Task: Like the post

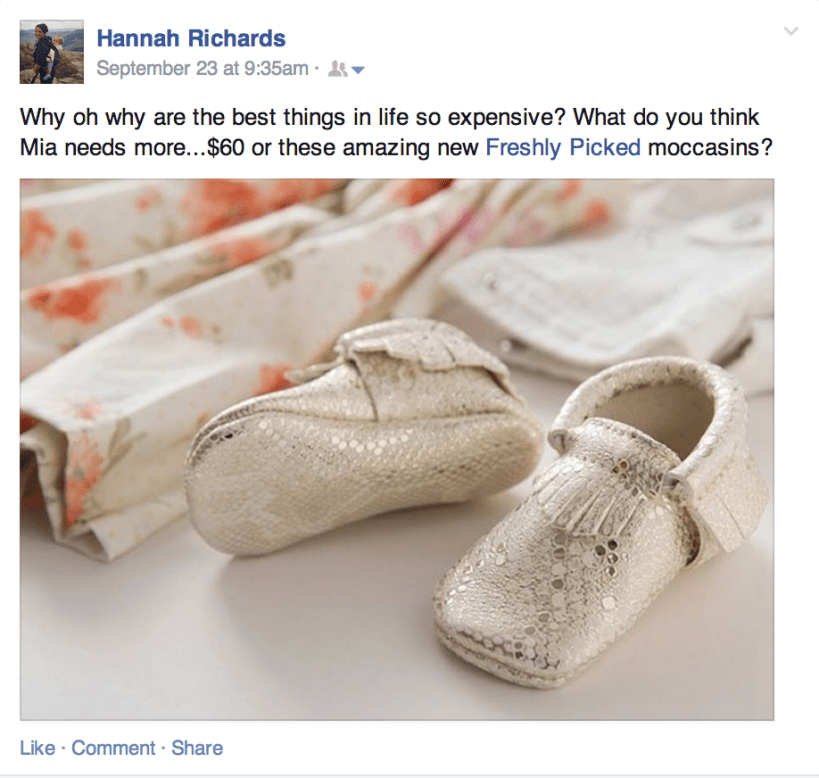Action: click(37, 748)
